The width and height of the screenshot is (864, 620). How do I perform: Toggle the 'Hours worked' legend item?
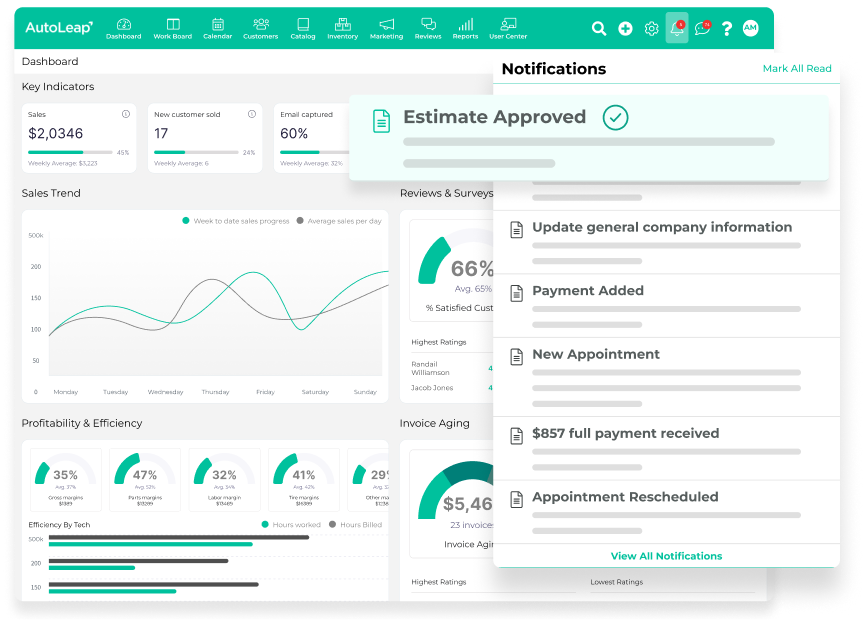292,524
